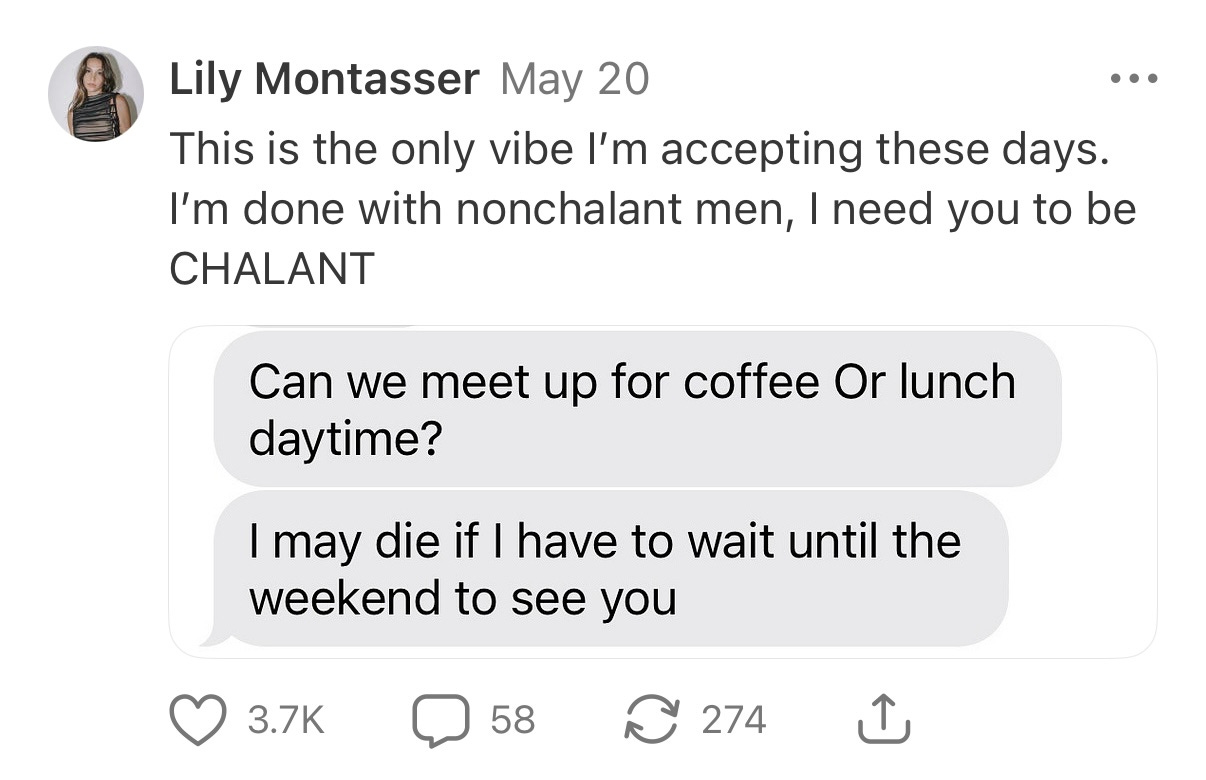Click the "This is the only vibe" caption line
The width and height of the screenshot is (1206, 780).
click(640, 151)
